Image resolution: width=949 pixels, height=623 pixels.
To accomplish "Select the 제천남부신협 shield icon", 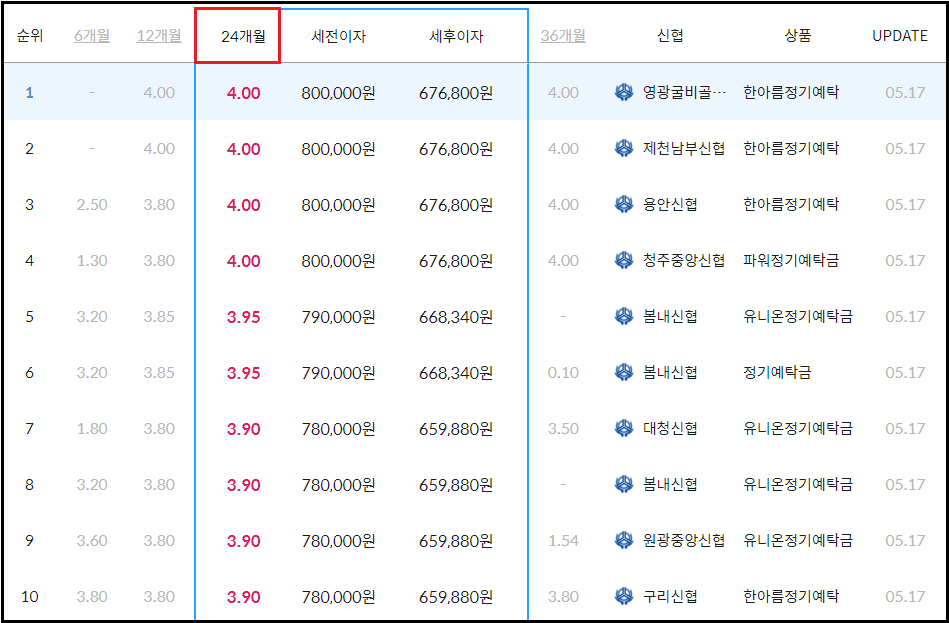I will tap(624, 148).
